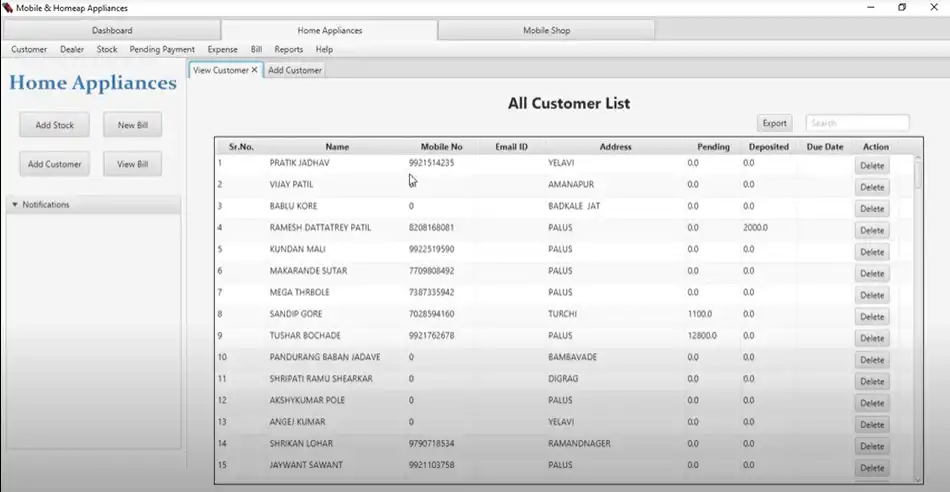Delete customer PRATIK JADHAV

(x=872, y=166)
